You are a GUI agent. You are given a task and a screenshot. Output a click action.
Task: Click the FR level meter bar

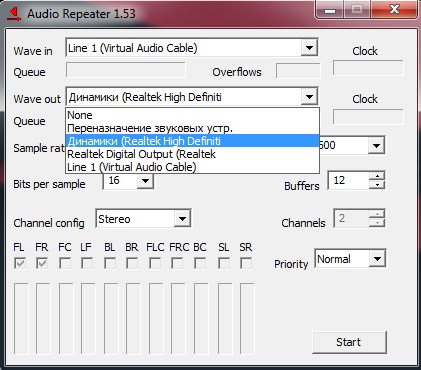[x=43, y=319]
